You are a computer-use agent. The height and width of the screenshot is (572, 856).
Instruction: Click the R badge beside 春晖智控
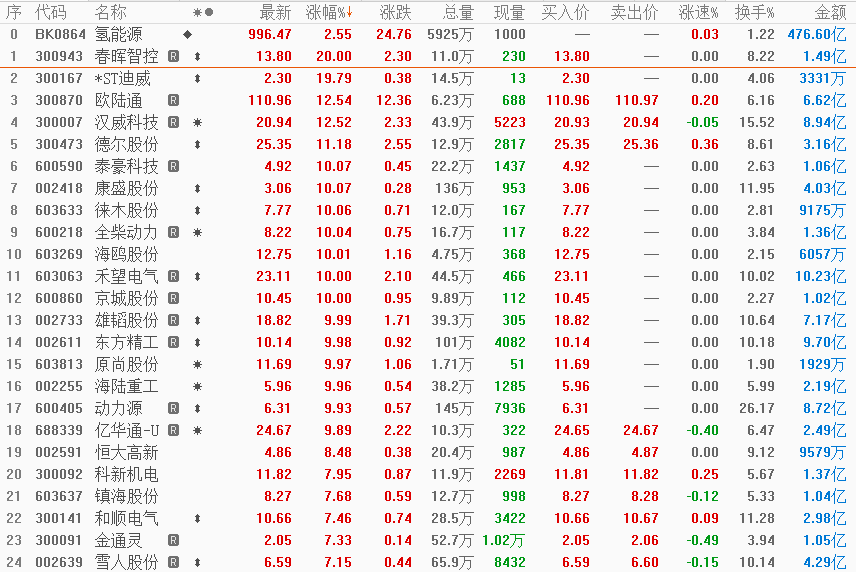[x=174, y=56]
